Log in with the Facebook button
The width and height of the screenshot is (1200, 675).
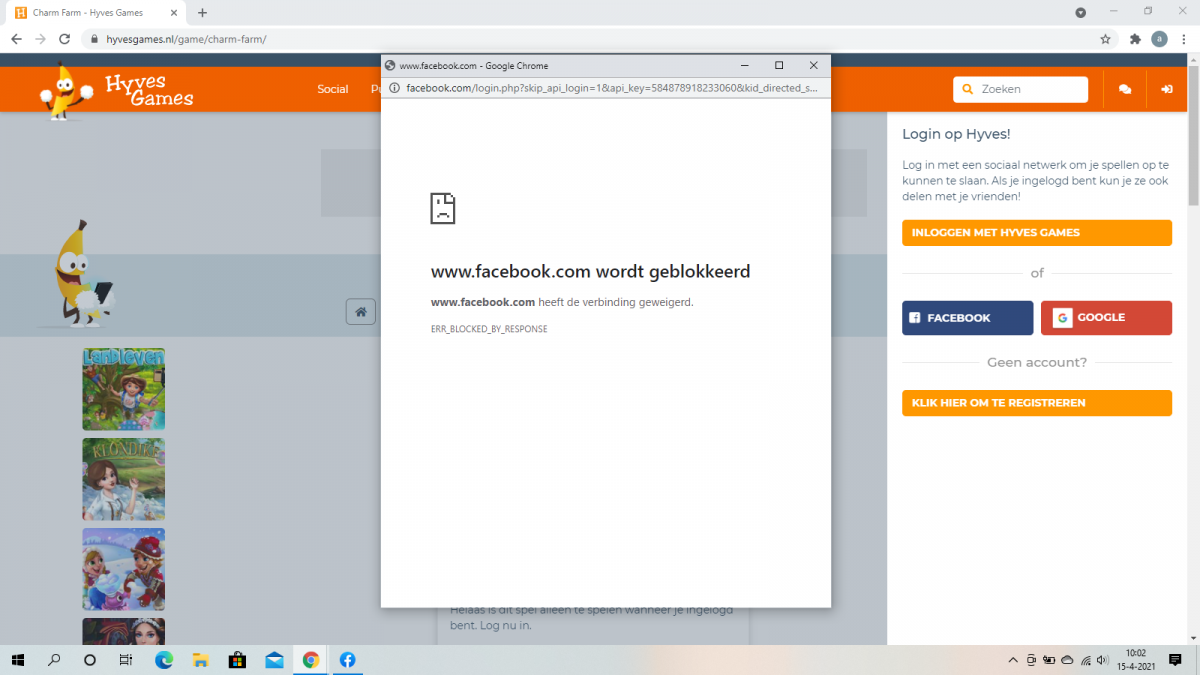967,318
